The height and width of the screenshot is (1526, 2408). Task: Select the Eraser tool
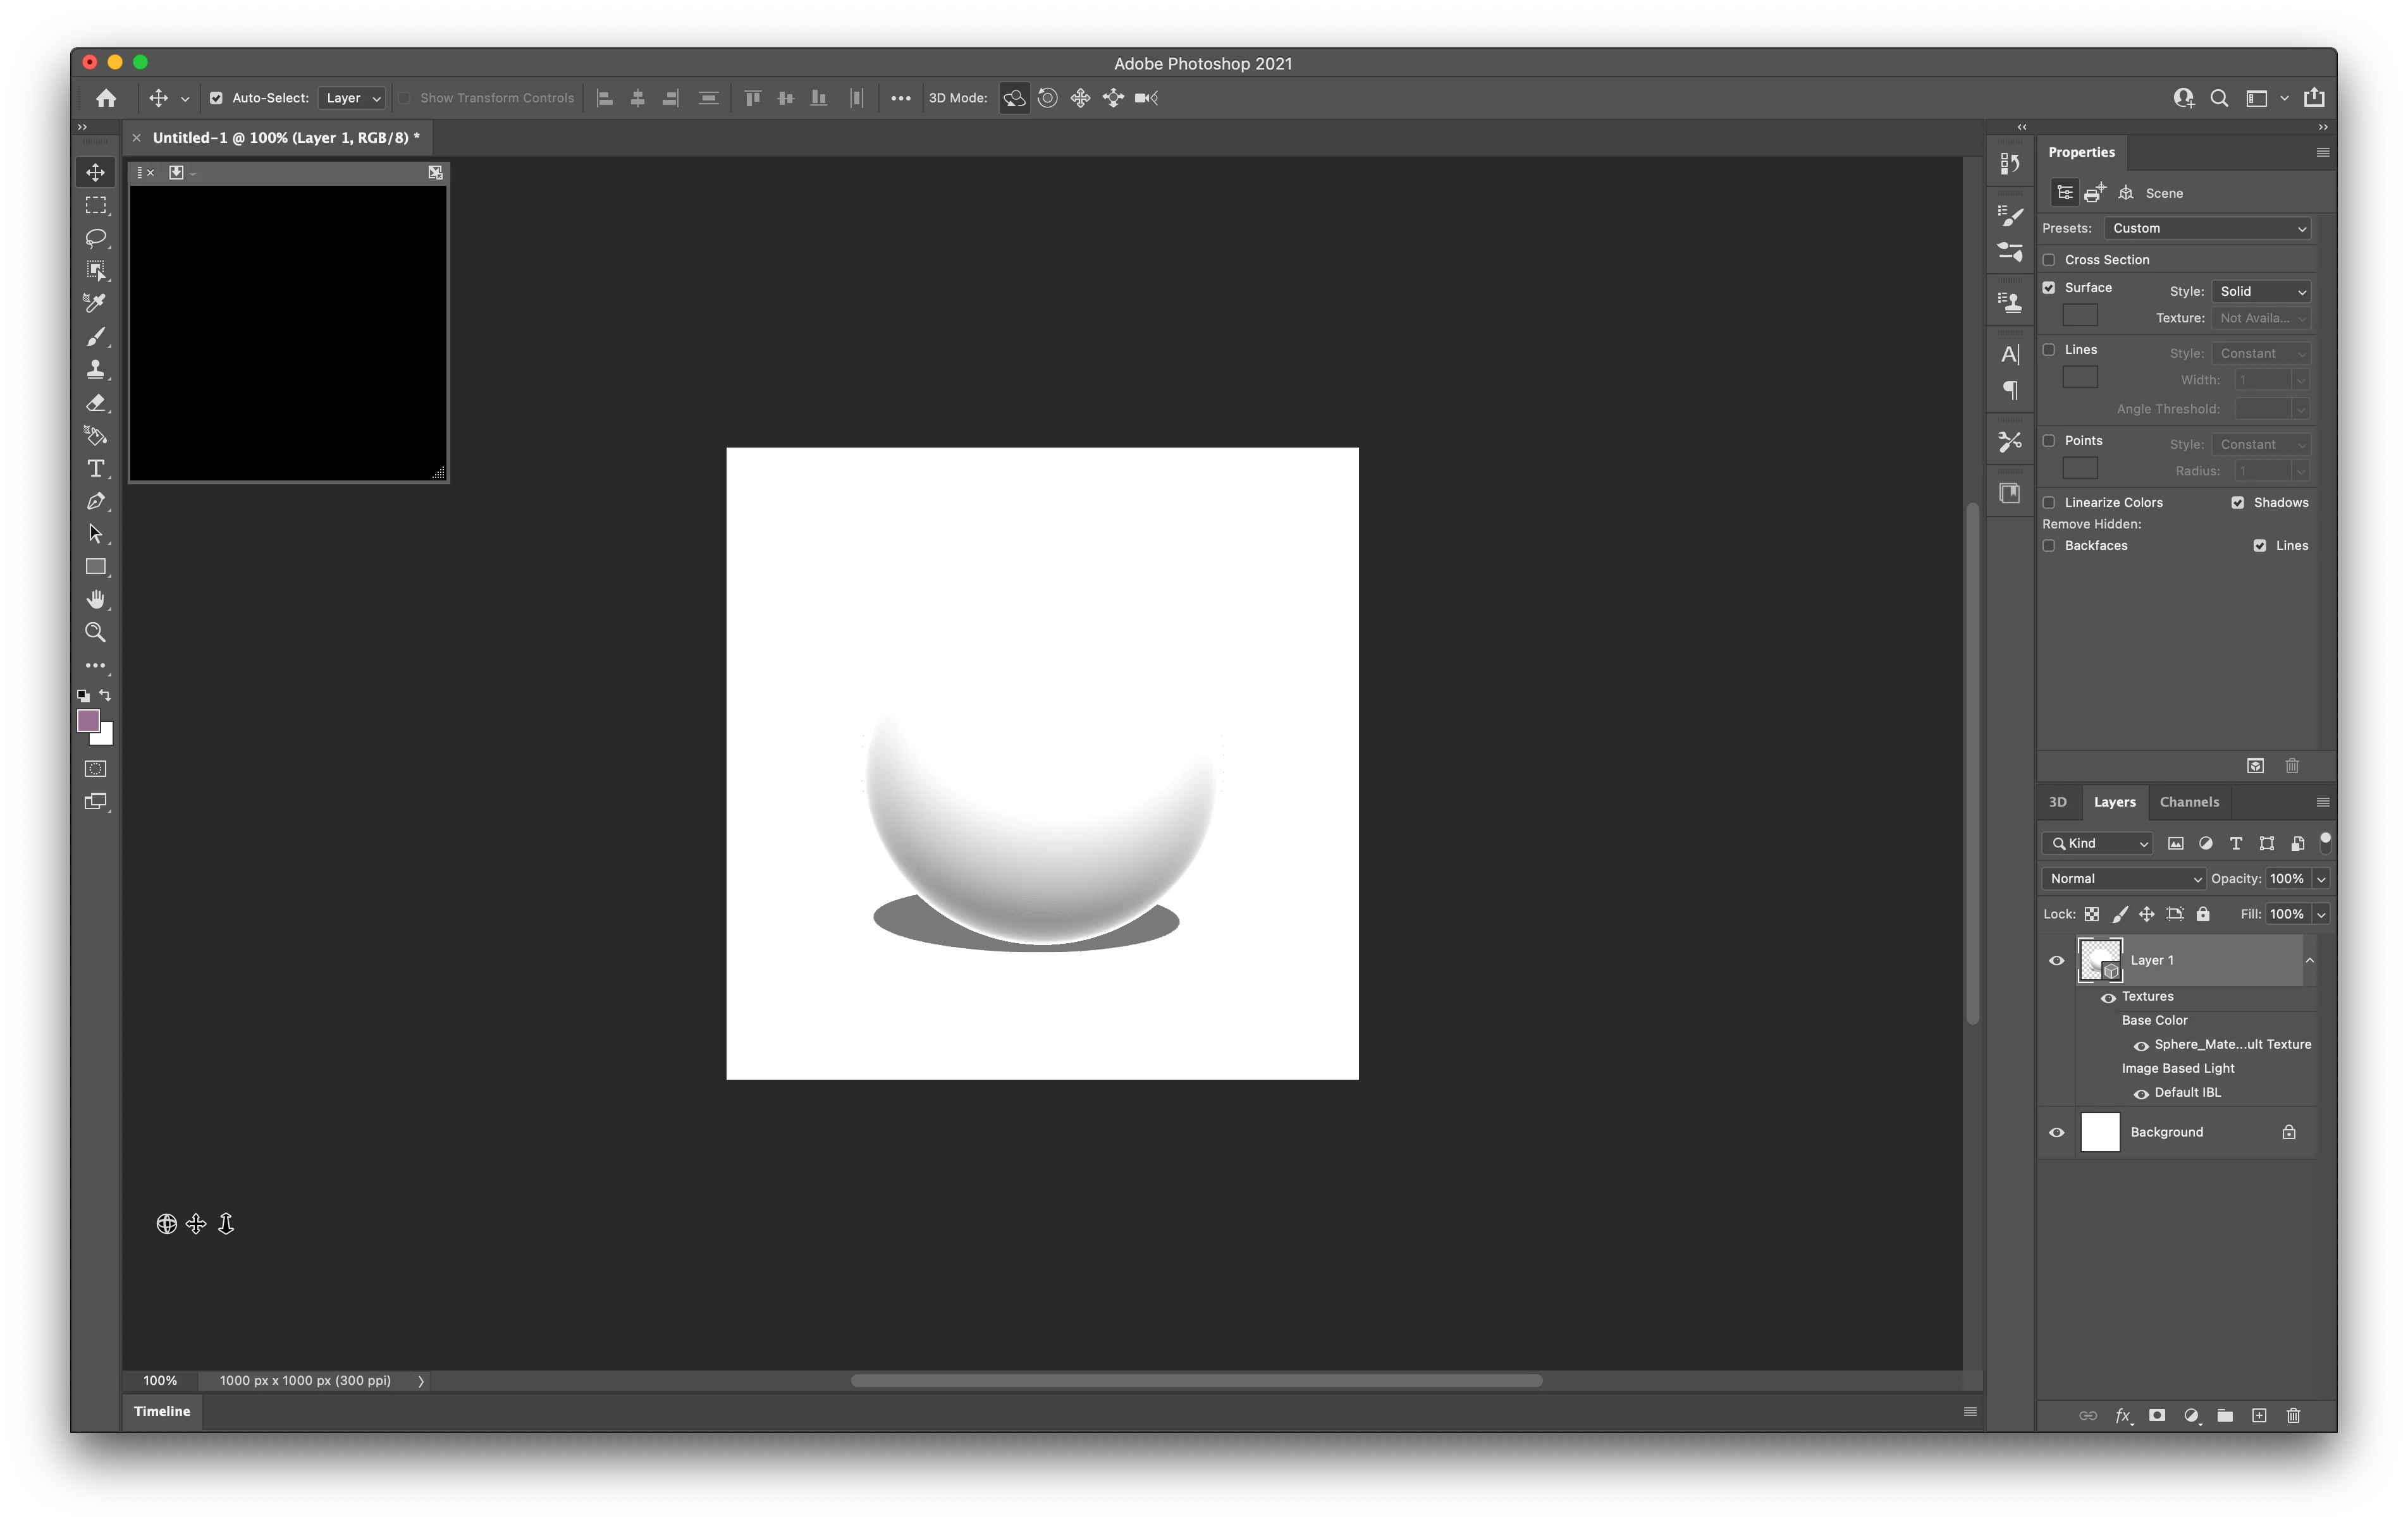pos(96,403)
